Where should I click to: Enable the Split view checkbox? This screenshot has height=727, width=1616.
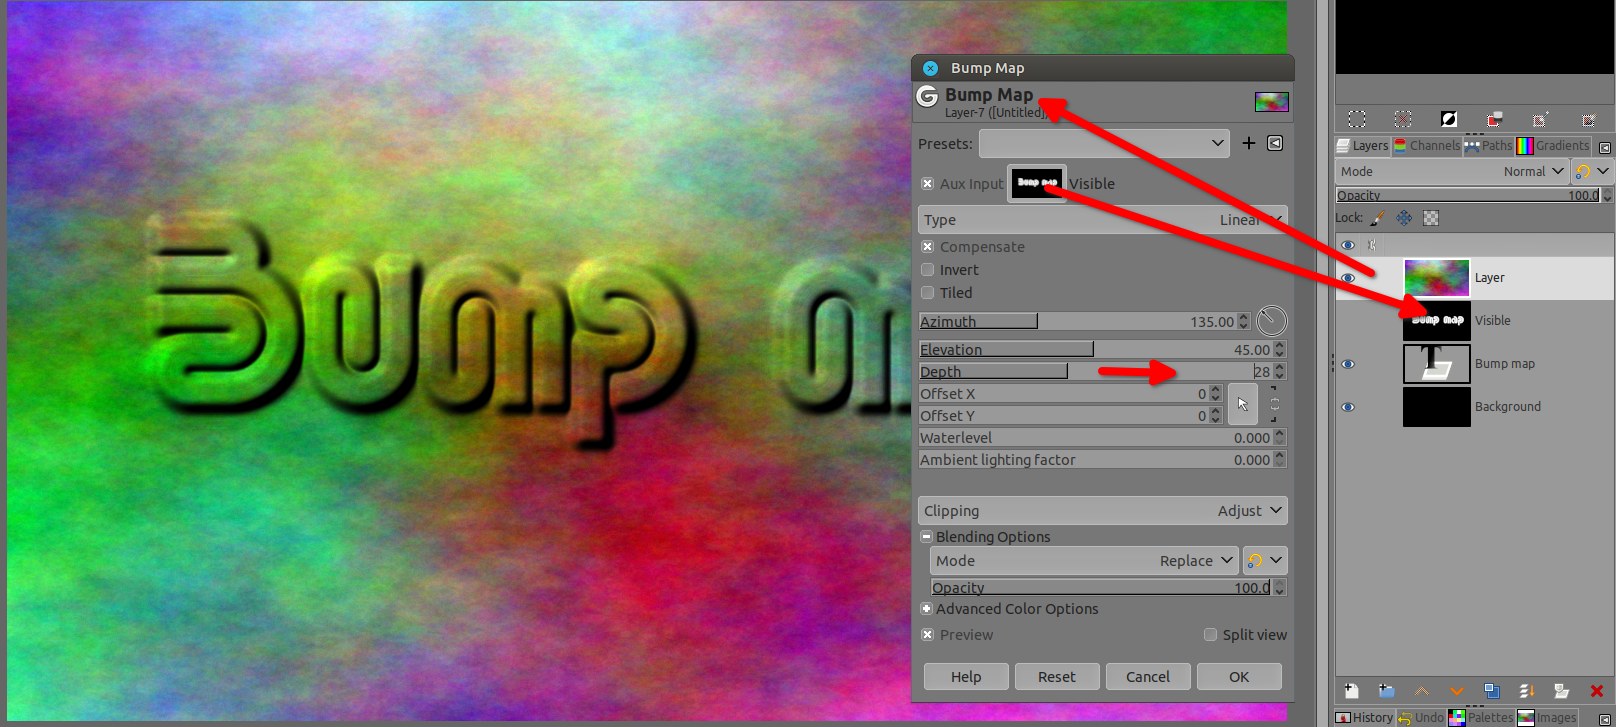[x=1210, y=635]
